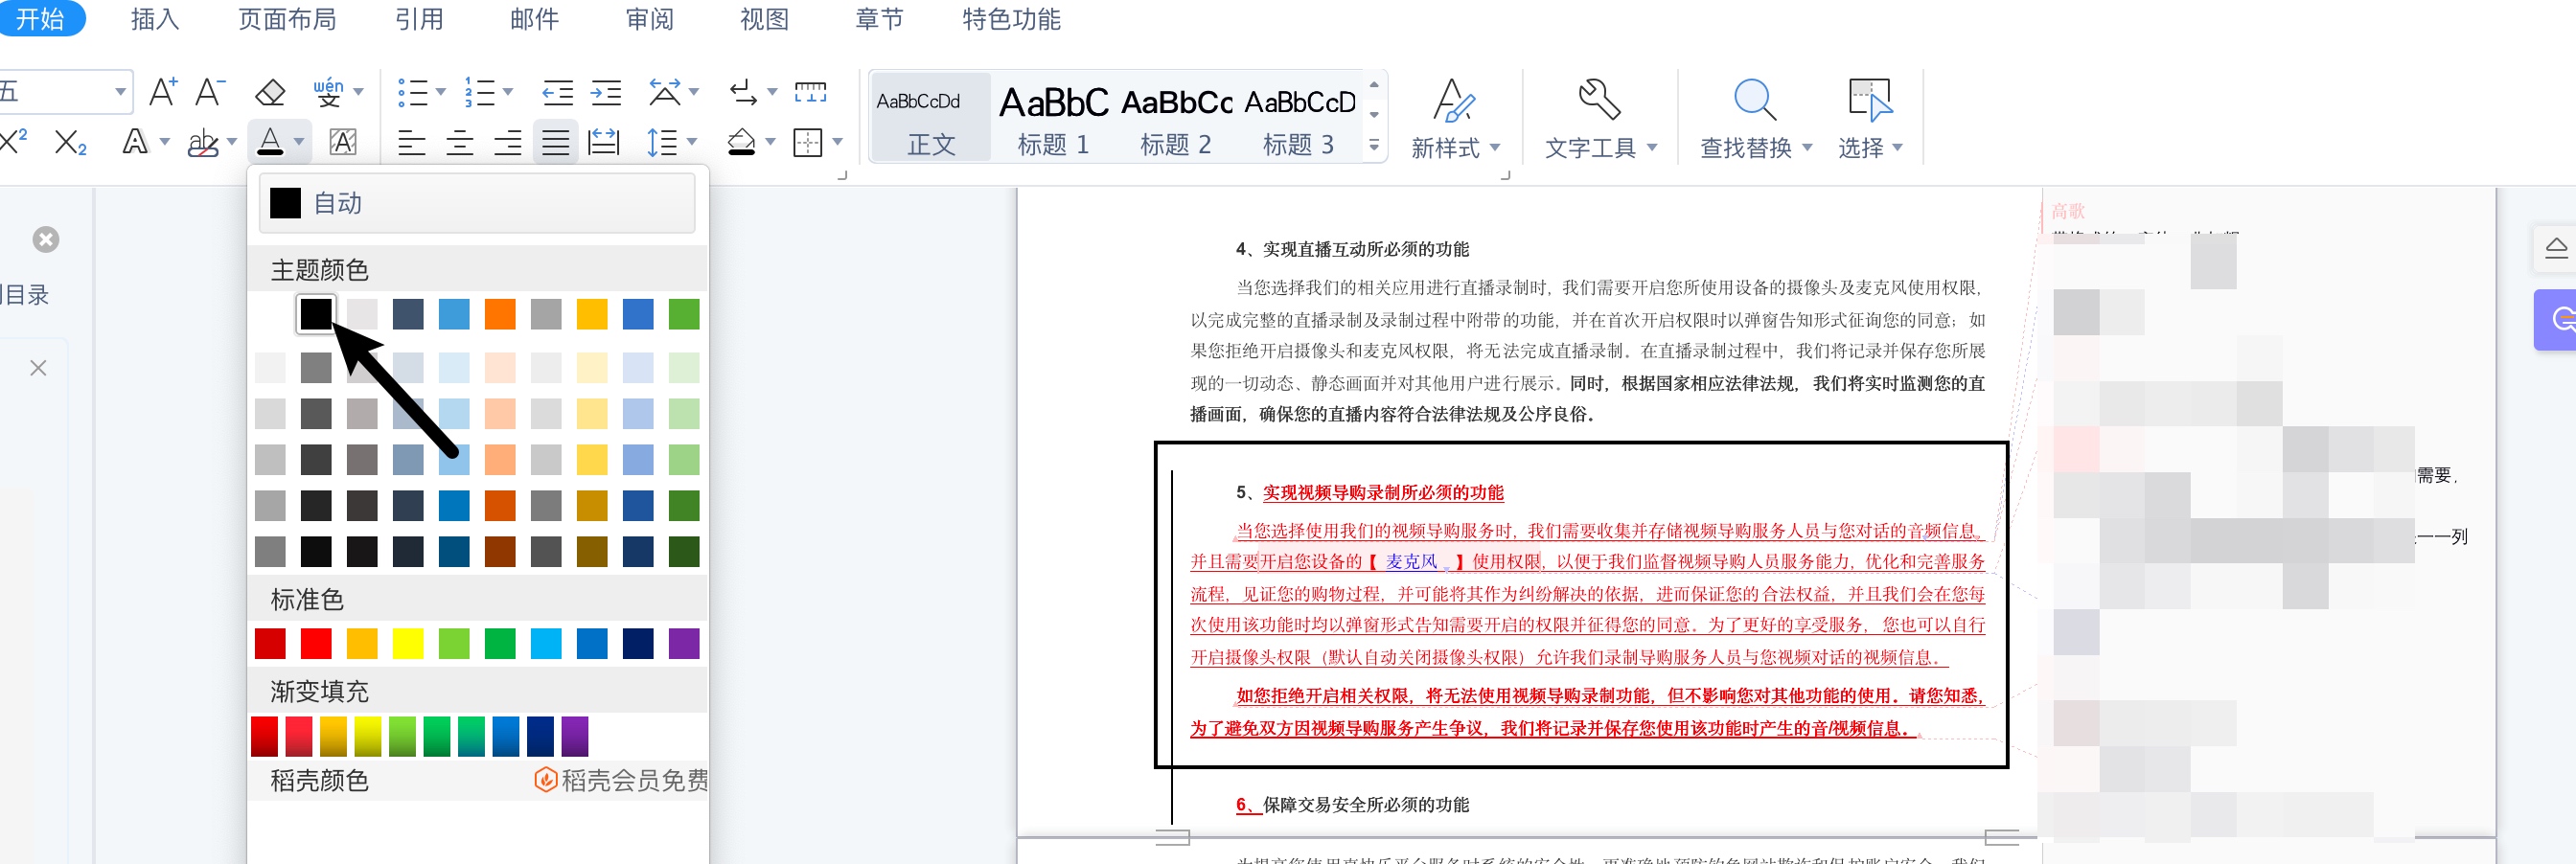Toggle align left
Viewport: 2576px width, 864px height.
(411, 143)
